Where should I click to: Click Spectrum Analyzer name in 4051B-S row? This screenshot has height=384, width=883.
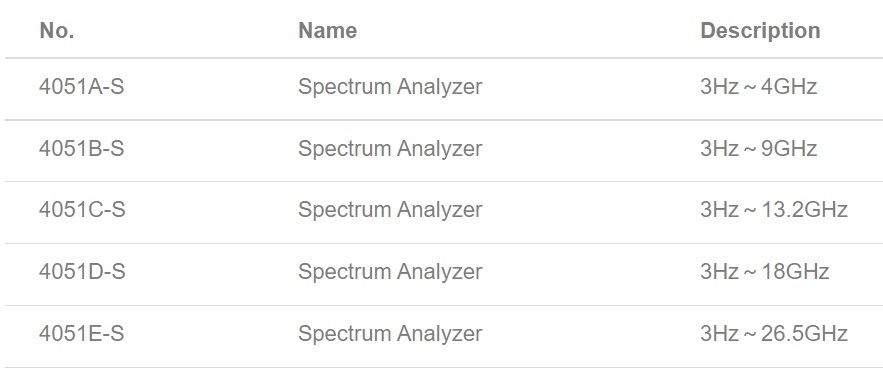[x=390, y=149]
